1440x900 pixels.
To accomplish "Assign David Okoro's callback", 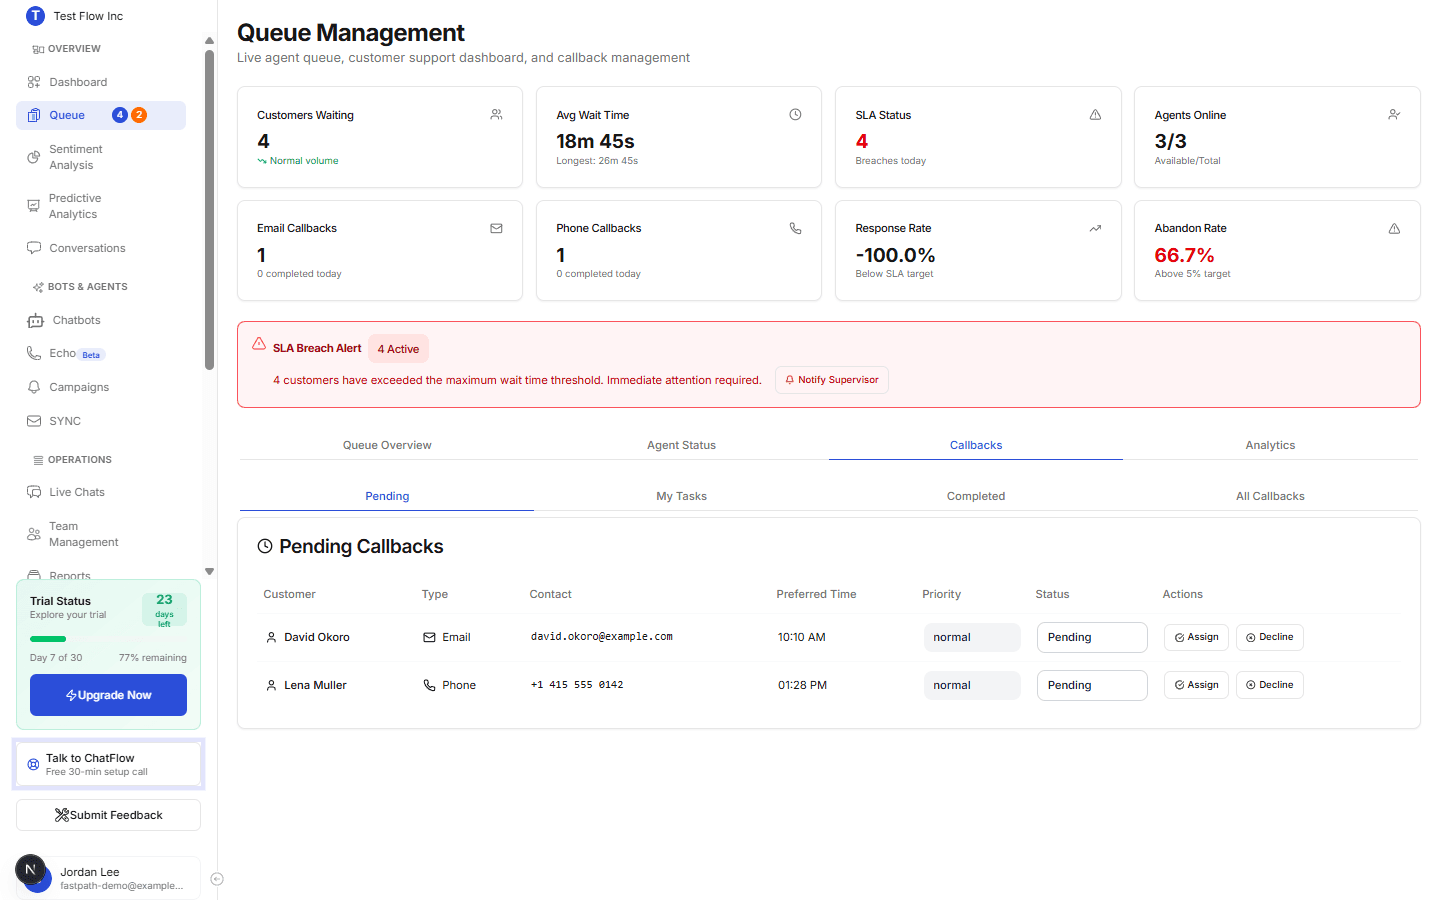I will point(1196,637).
